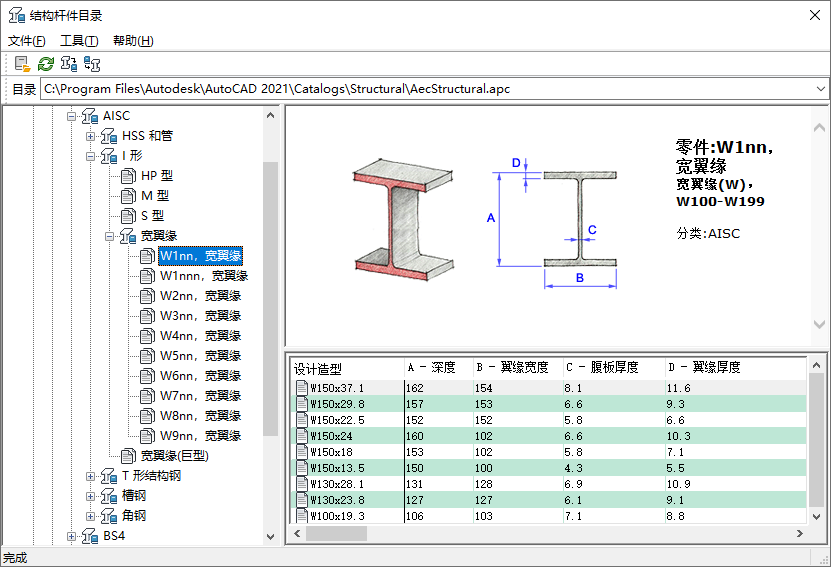This screenshot has width=831, height=567.
Task: Click the C - 腹板厚度 column header
Action: click(x=614, y=368)
